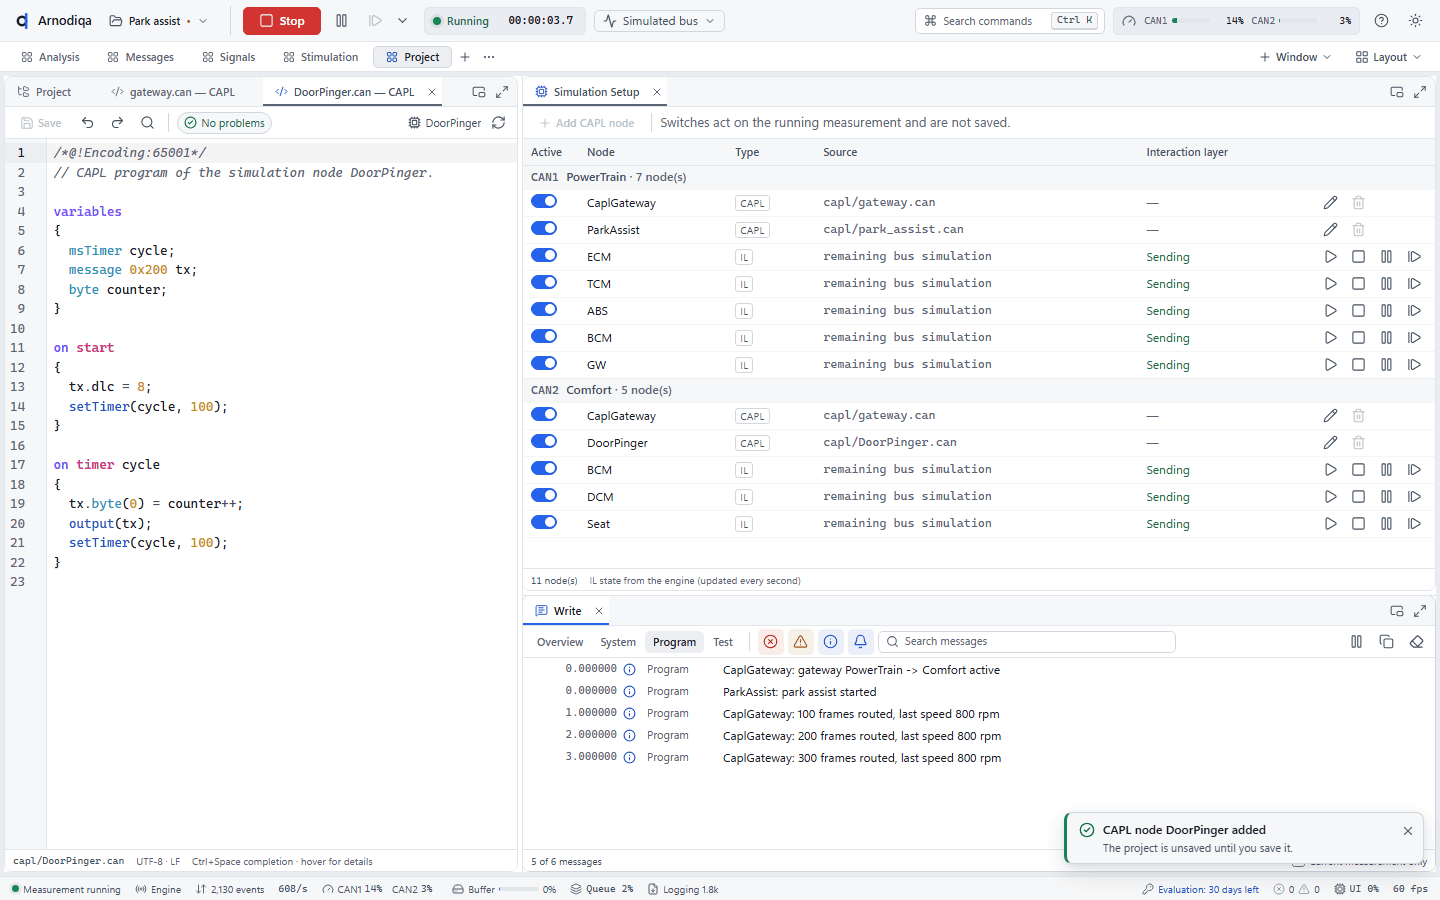
Task: Dismiss the CAPL node DoorPinger added notification
Action: (x=1408, y=831)
